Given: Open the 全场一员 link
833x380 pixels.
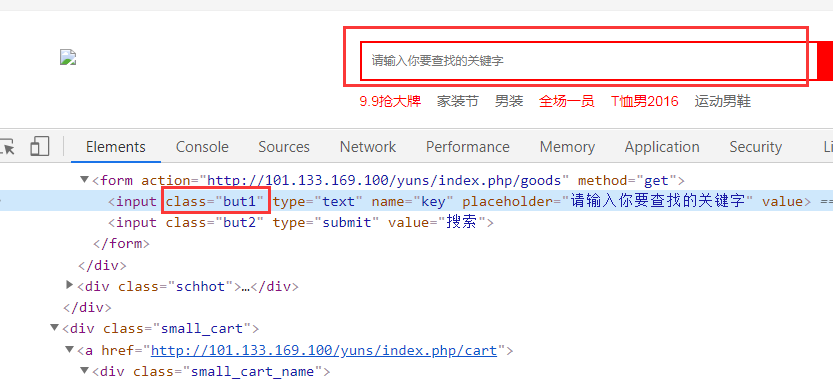Looking at the screenshot, I should 566,101.
